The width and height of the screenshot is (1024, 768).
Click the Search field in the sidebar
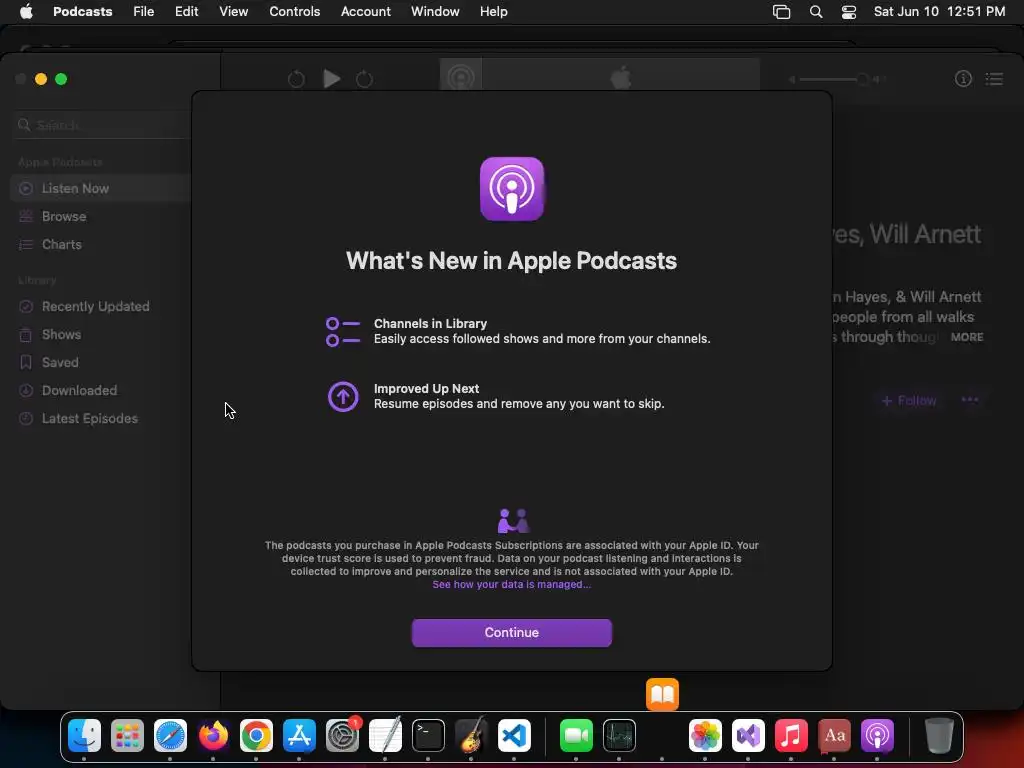103,125
